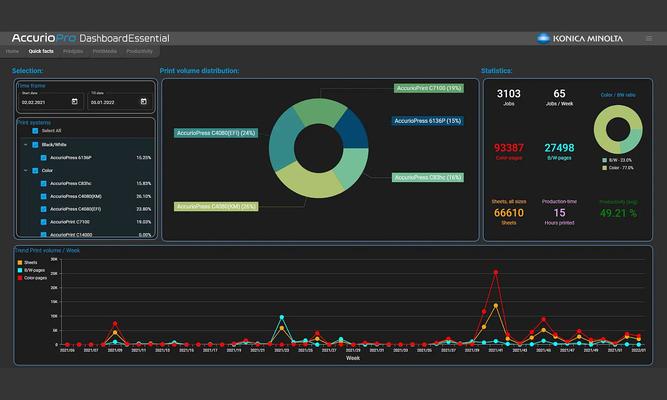Click the 93387 color pages value

[x=509, y=148]
